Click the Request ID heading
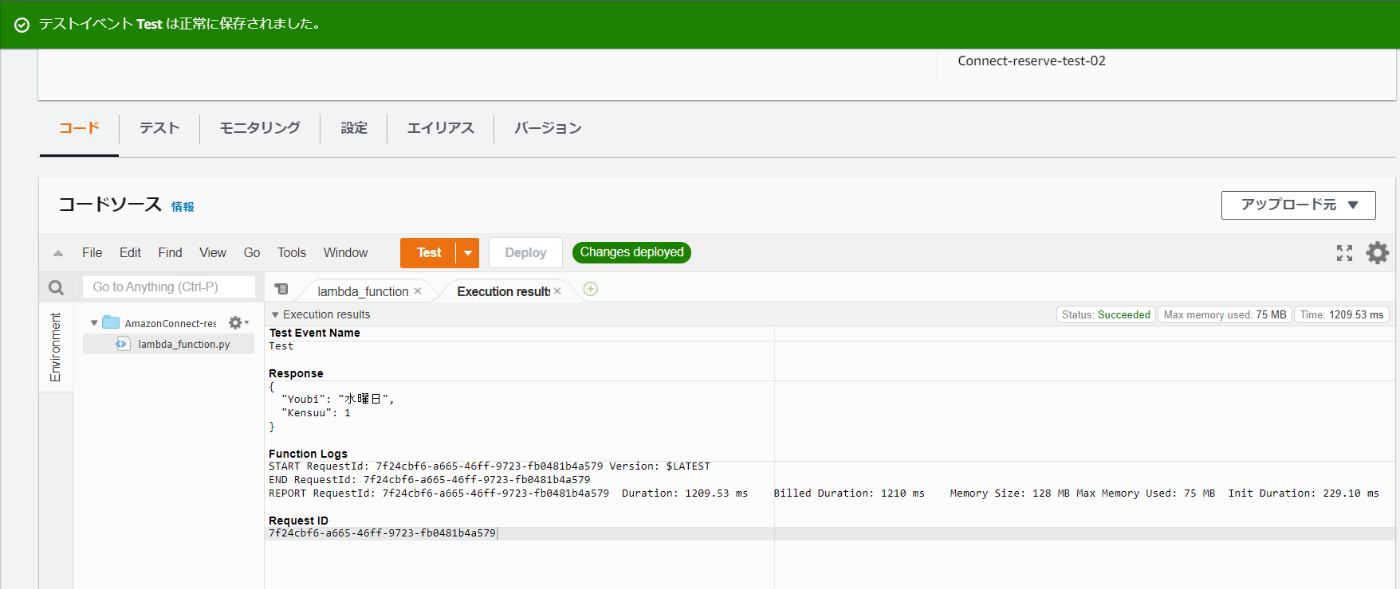 (x=298, y=521)
